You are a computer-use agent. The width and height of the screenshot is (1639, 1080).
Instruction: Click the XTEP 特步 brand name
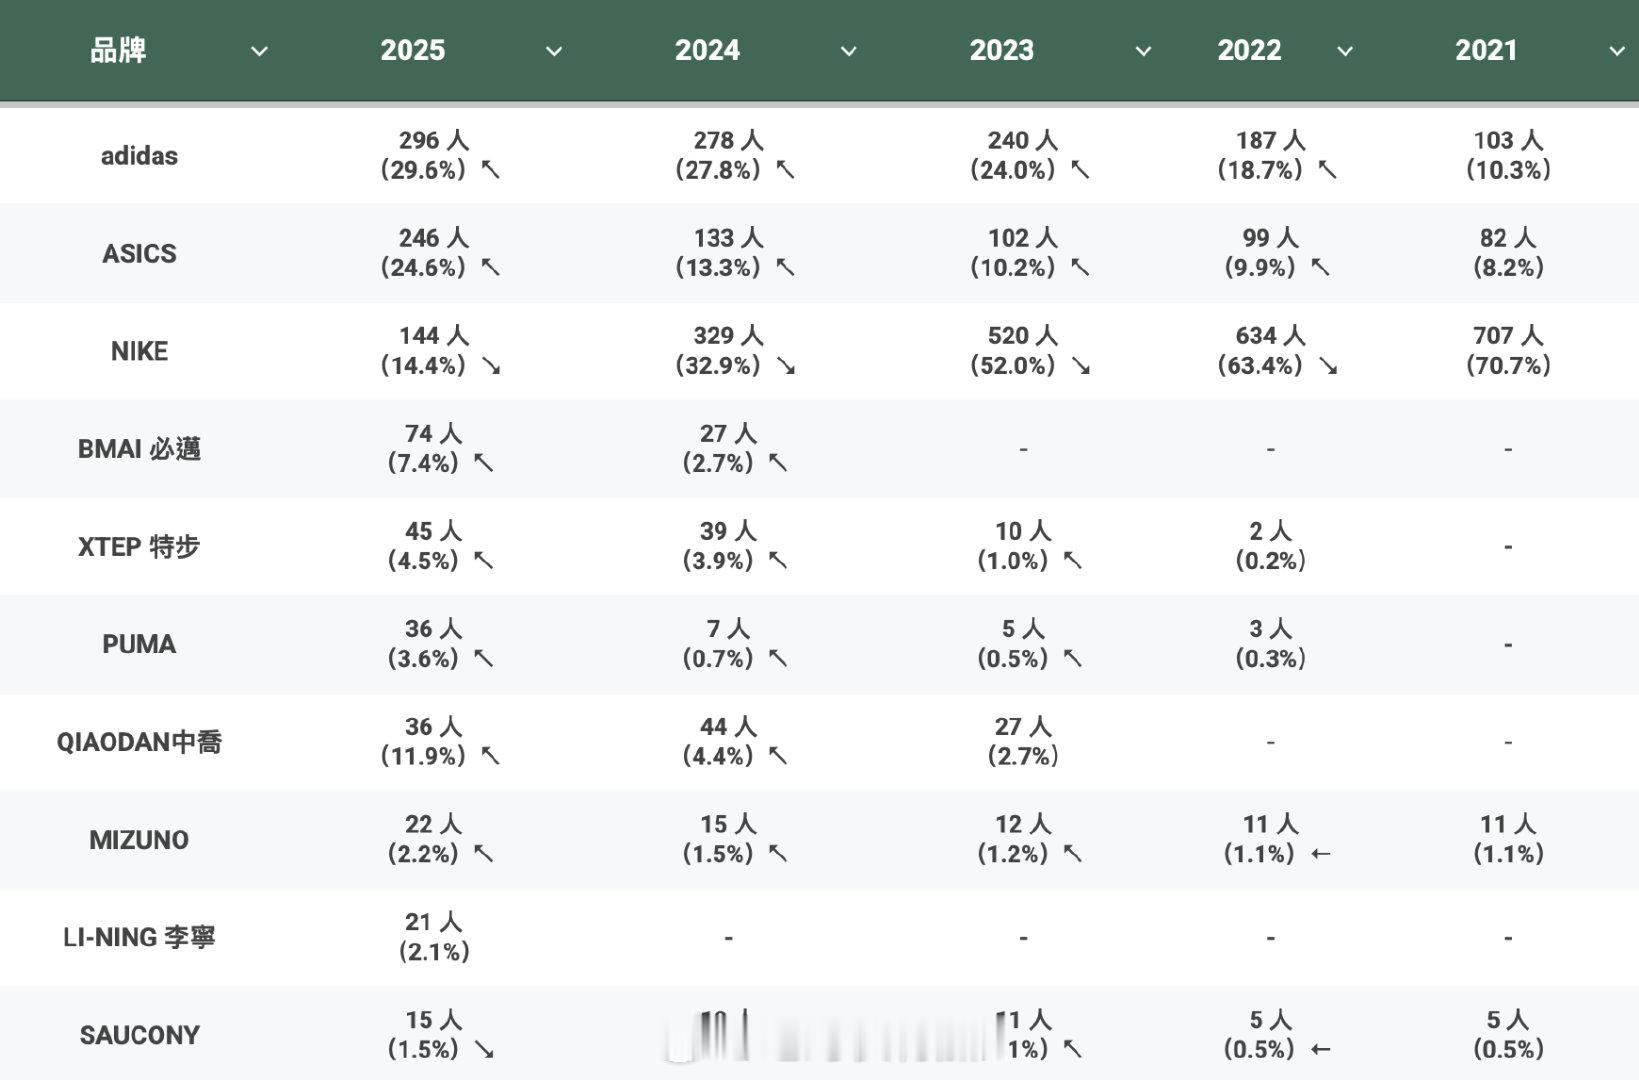click(139, 547)
